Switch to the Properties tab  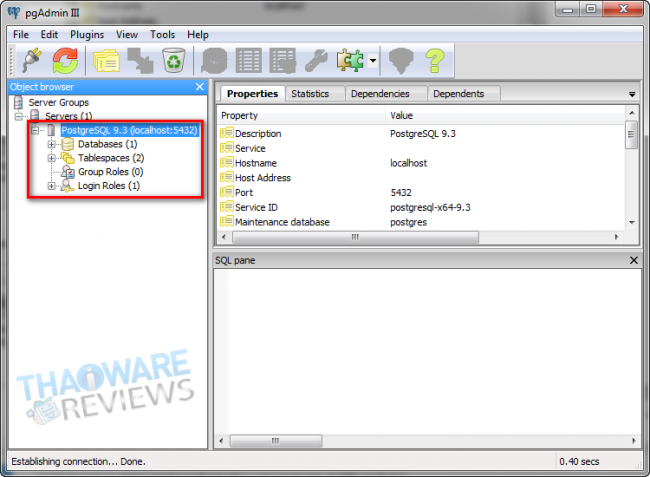tap(252, 94)
